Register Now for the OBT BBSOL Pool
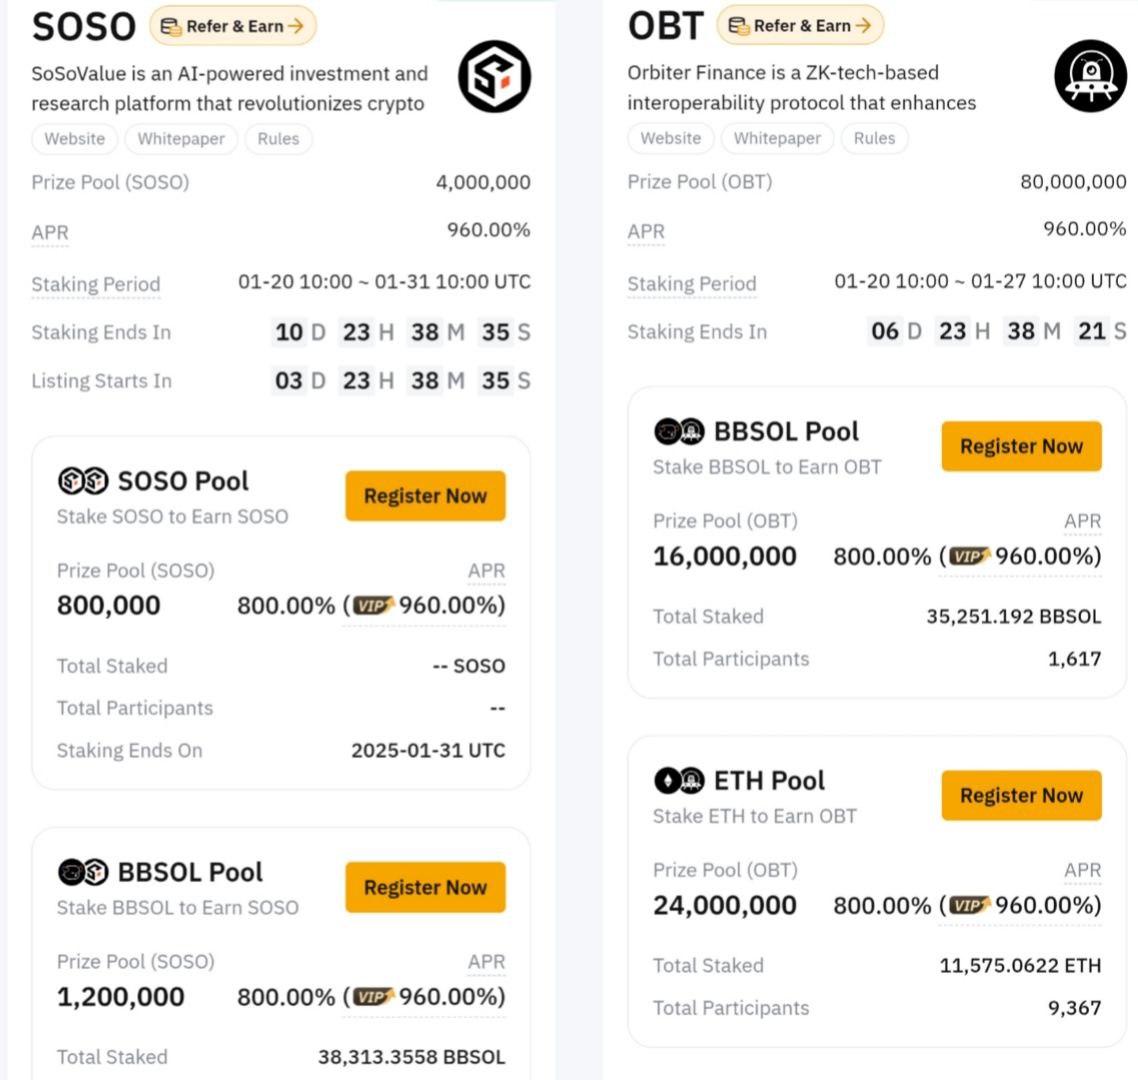1138x1080 pixels. [1021, 446]
